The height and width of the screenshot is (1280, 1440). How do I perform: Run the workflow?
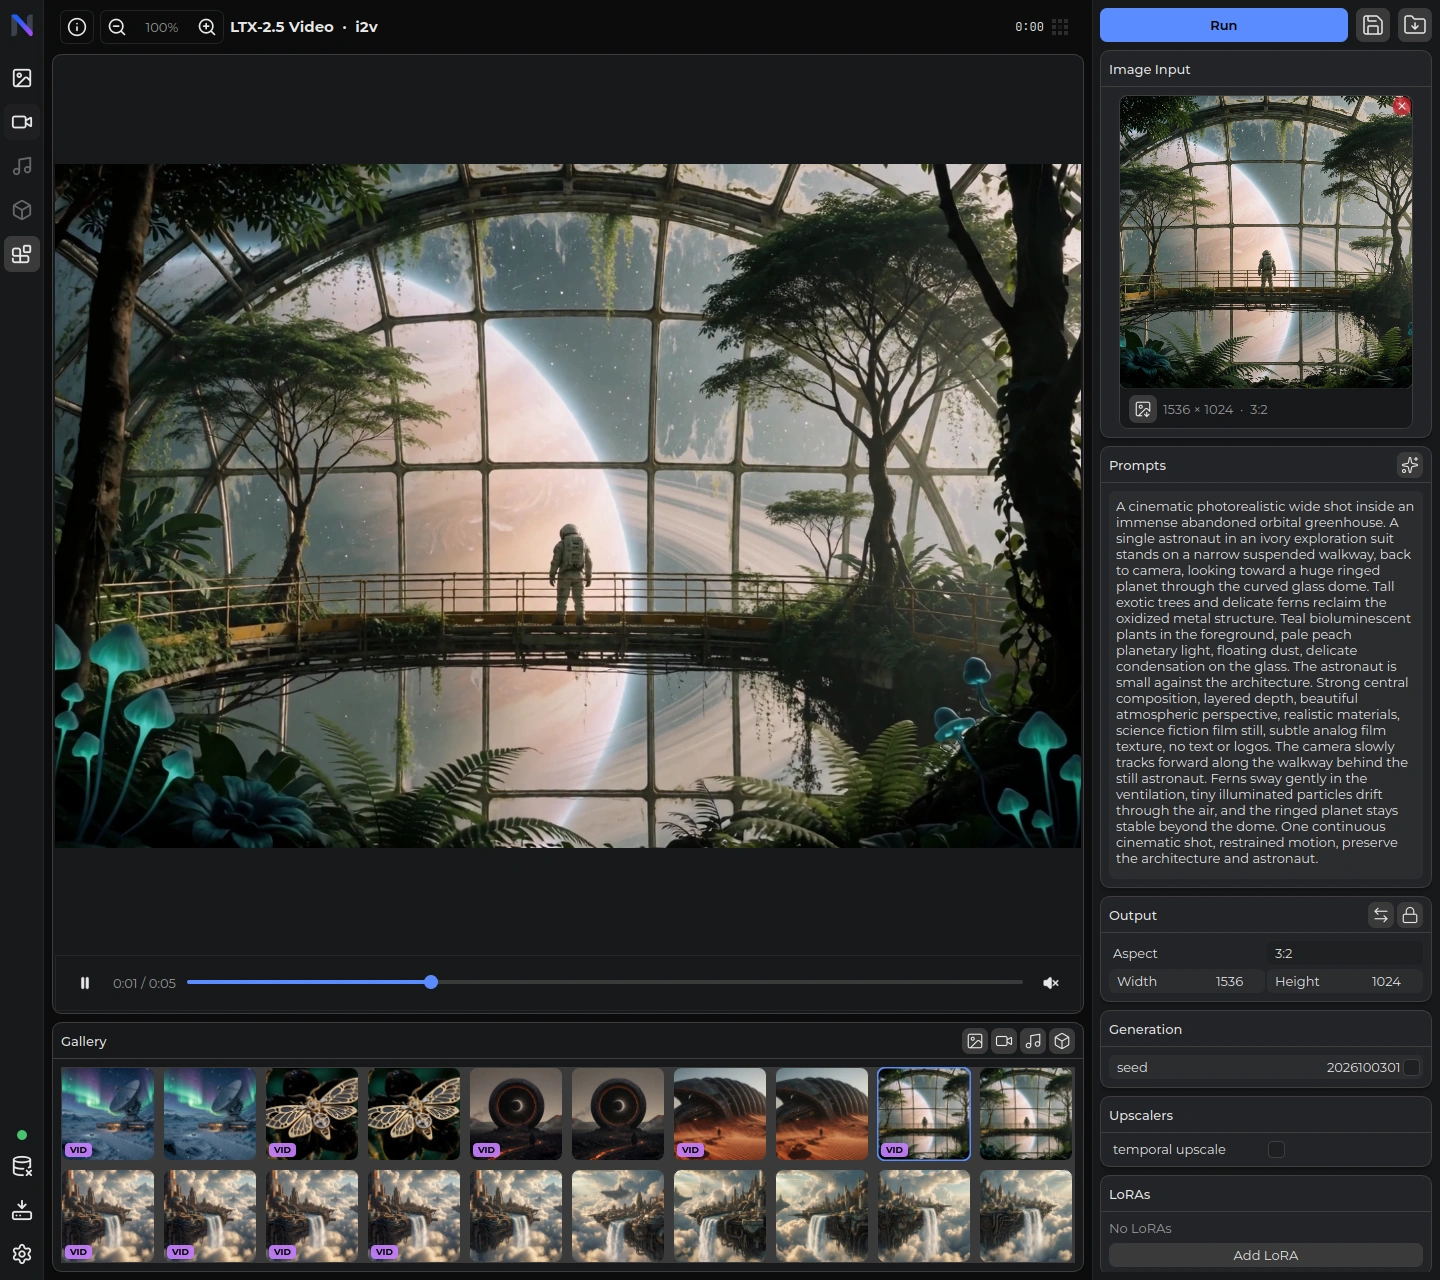click(x=1223, y=25)
